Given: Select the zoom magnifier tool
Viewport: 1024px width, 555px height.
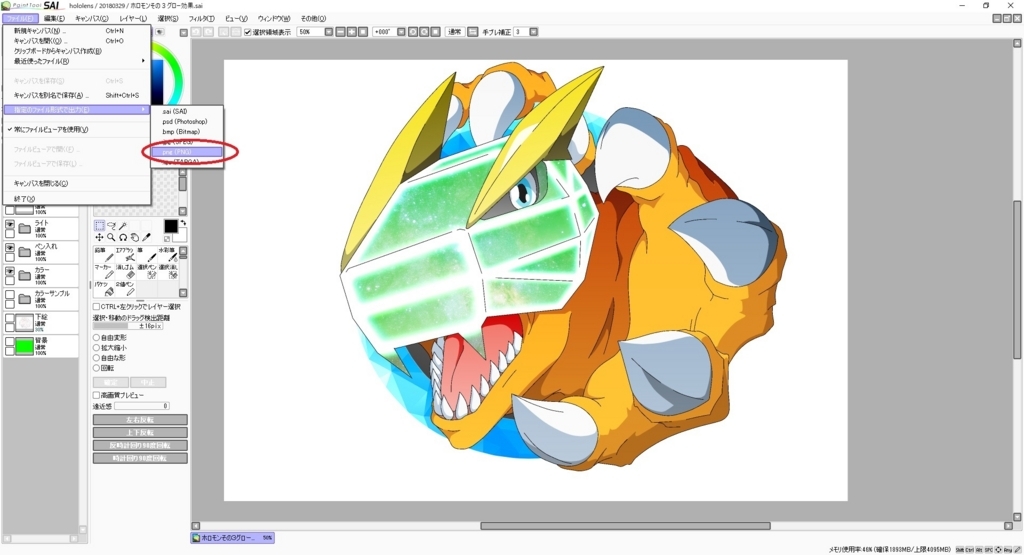Looking at the screenshot, I should tap(111, 238).
